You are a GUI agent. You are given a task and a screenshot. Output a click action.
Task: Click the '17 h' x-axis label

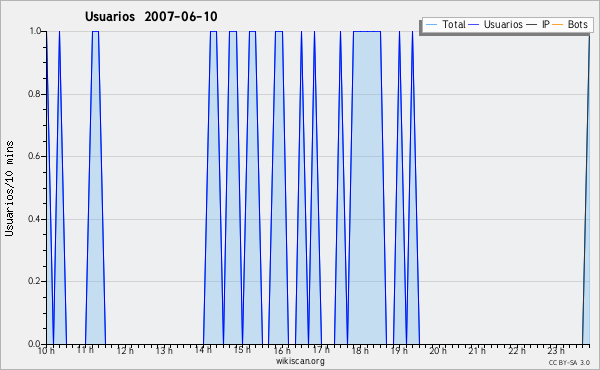[x=321, y=350]
